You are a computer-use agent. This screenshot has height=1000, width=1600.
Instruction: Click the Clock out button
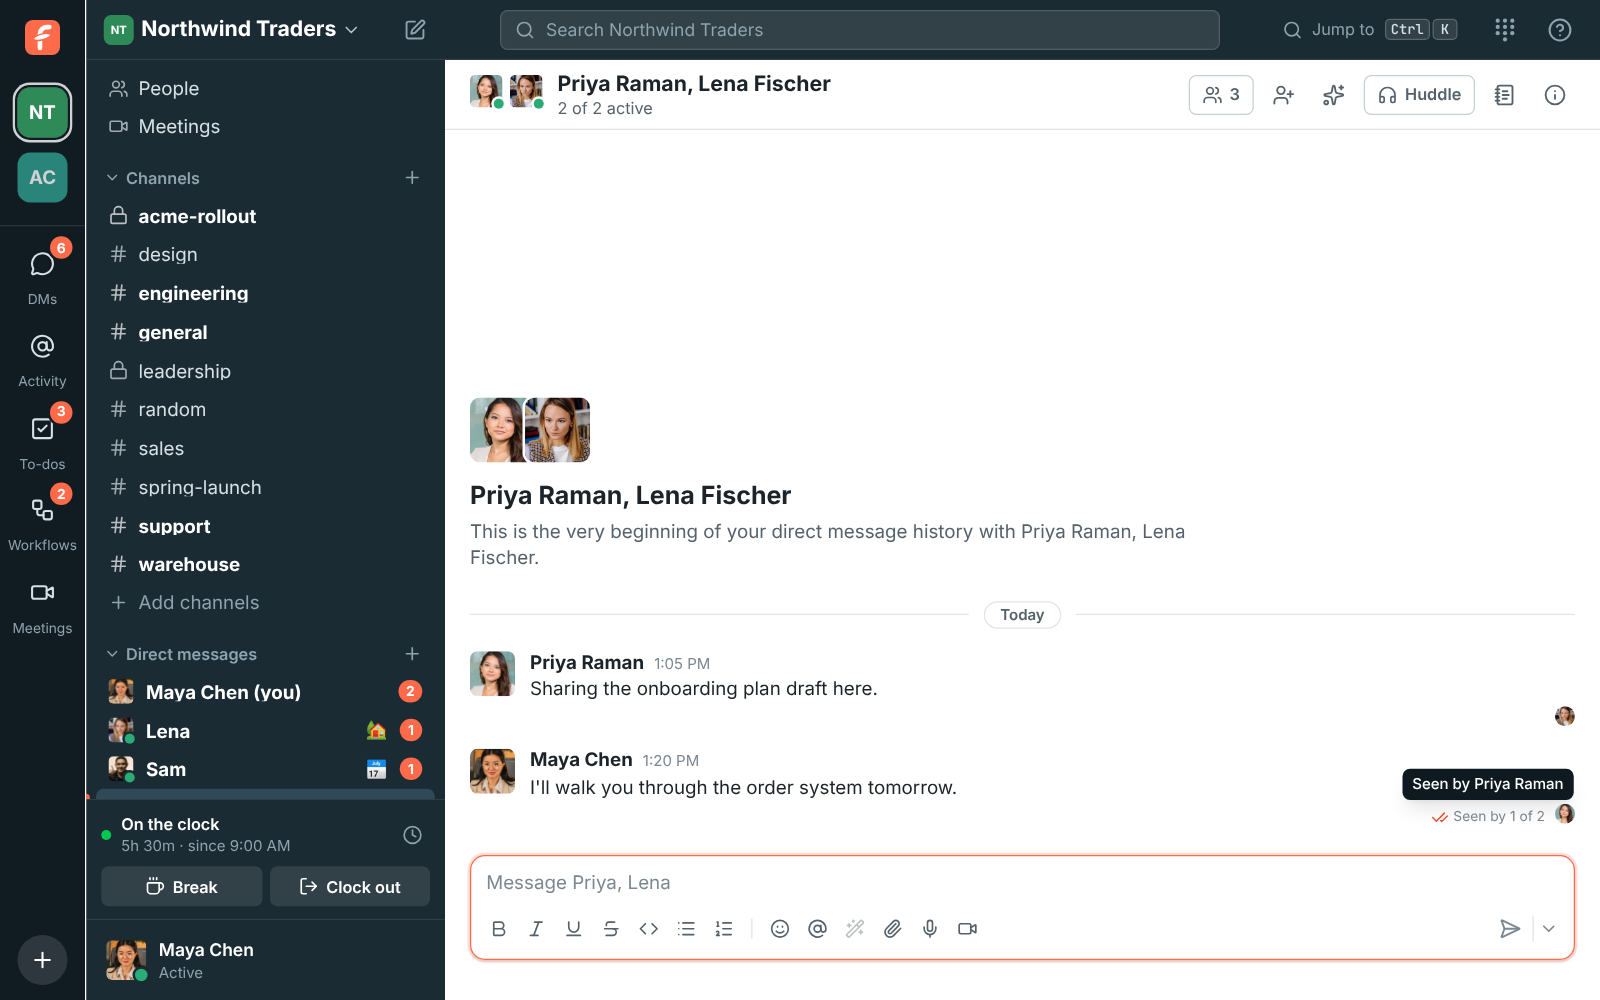350,887
